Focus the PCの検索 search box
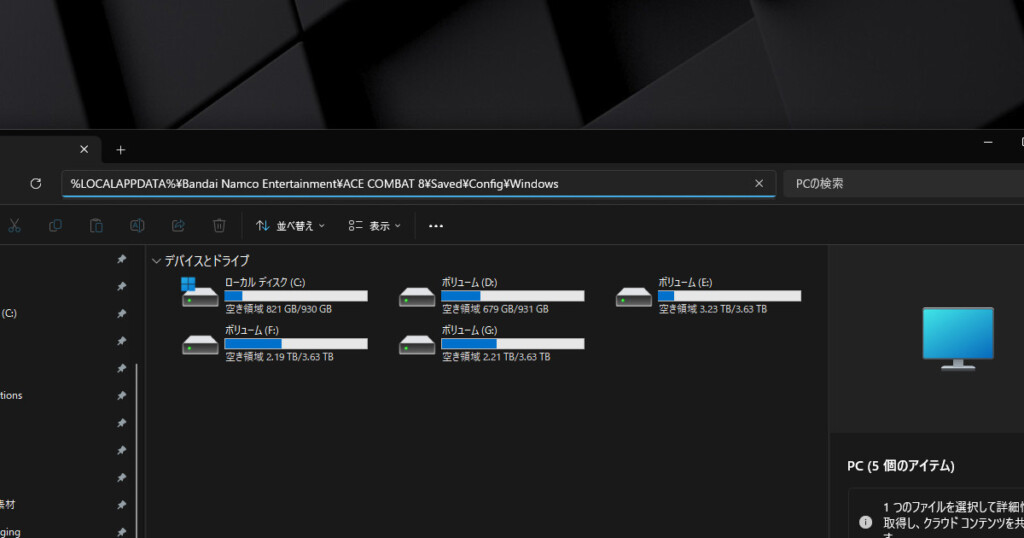 pos(904,183)
